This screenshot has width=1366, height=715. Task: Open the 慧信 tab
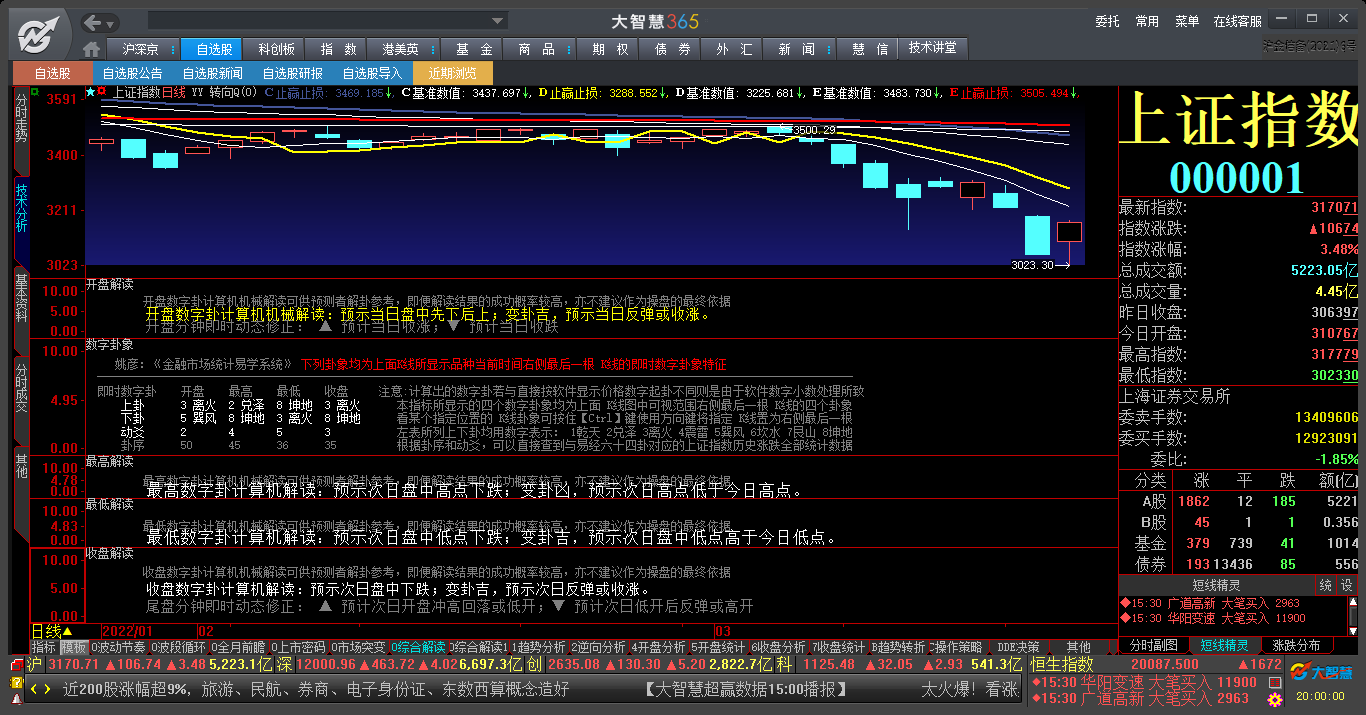coord(868,49)
